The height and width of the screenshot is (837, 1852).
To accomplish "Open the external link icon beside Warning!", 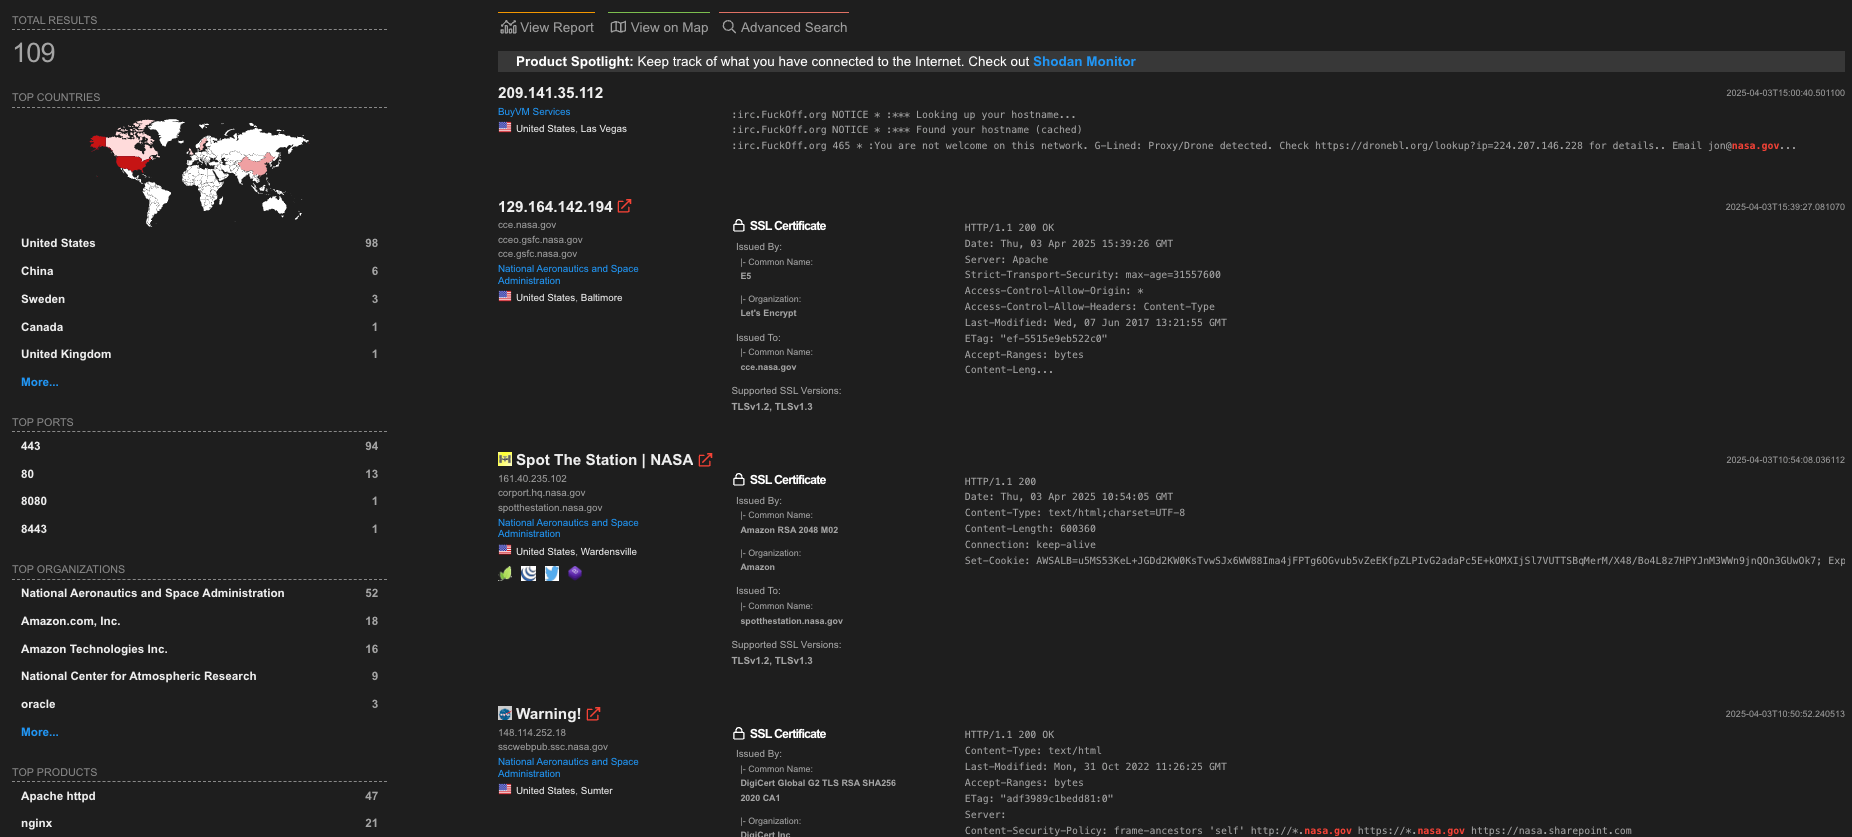I will click(593, 714).
